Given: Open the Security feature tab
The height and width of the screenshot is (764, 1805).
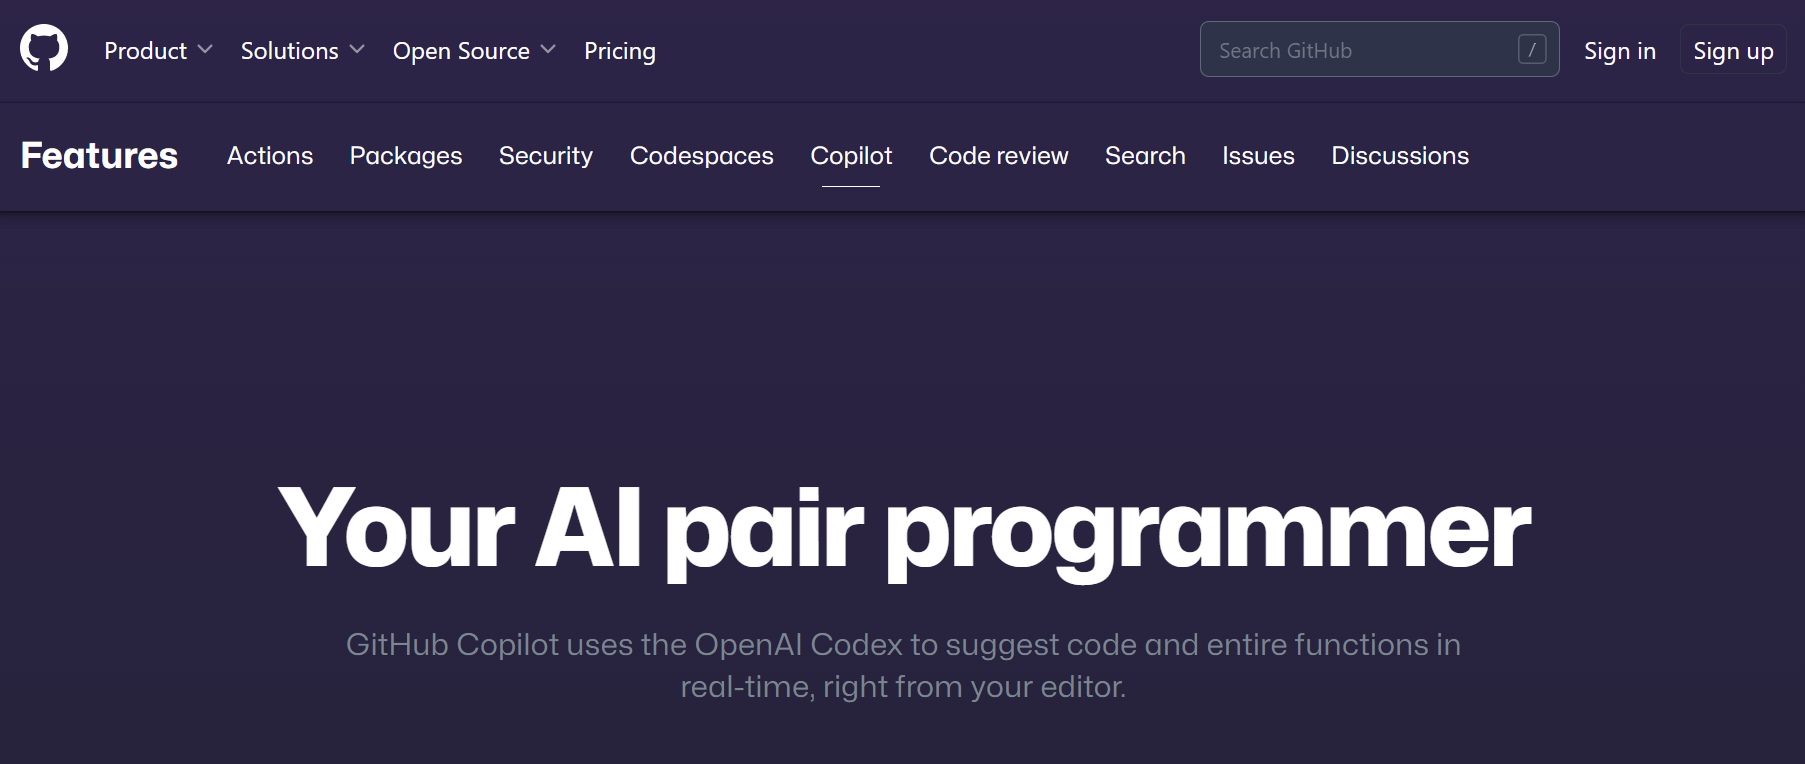Looking at the screenshot, I should 546,156.
